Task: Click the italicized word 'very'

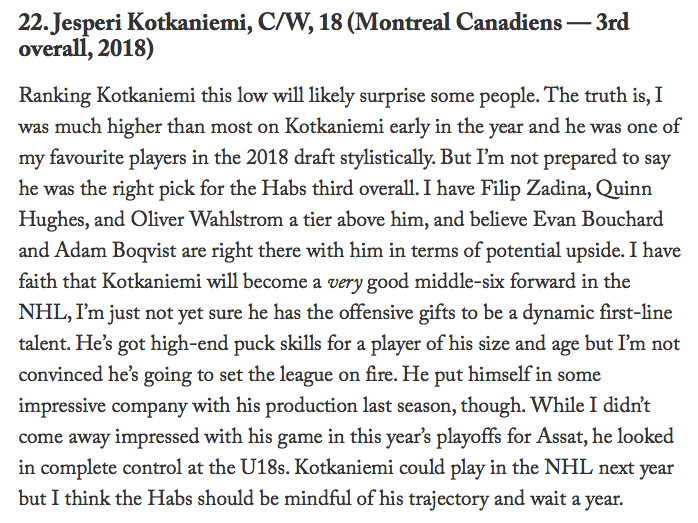Action: pos(345,283)
